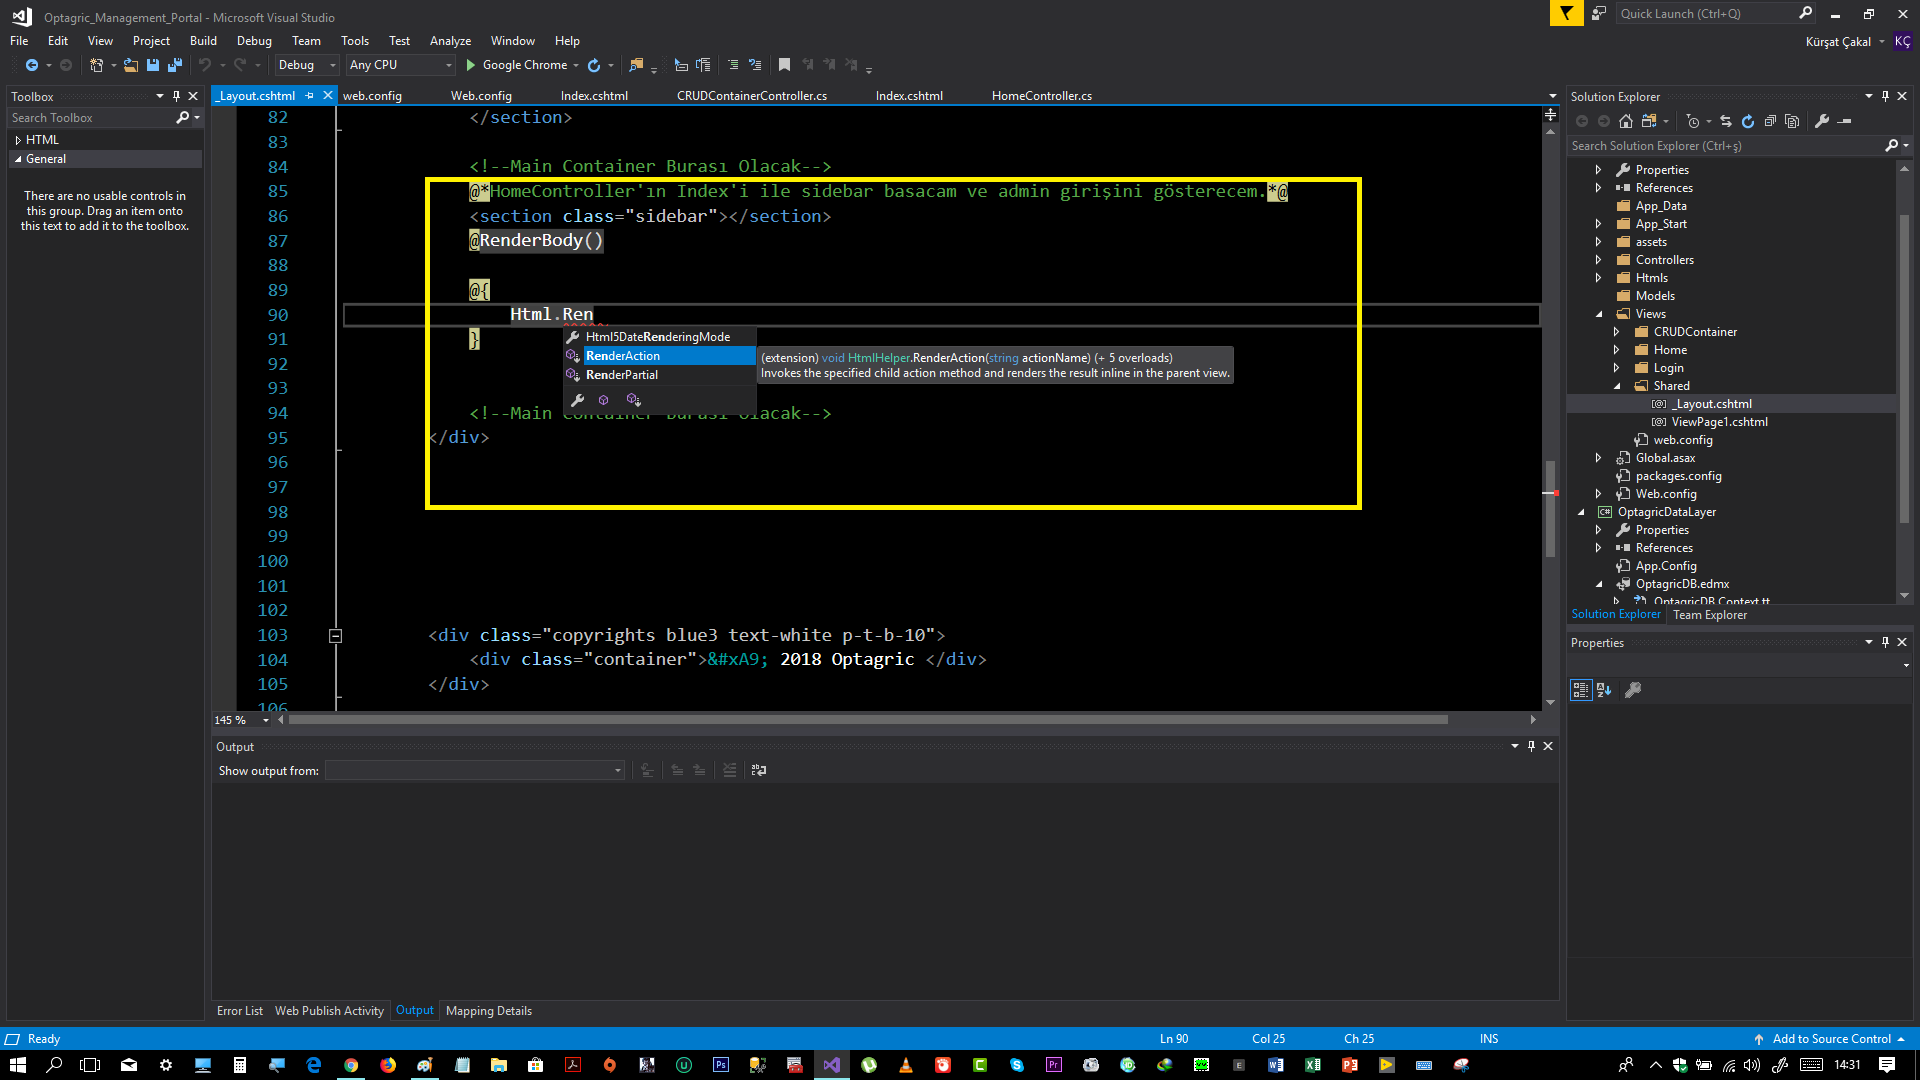Open the Build menu
This screenshot has width=1920, height=1080.
[203, 41]
